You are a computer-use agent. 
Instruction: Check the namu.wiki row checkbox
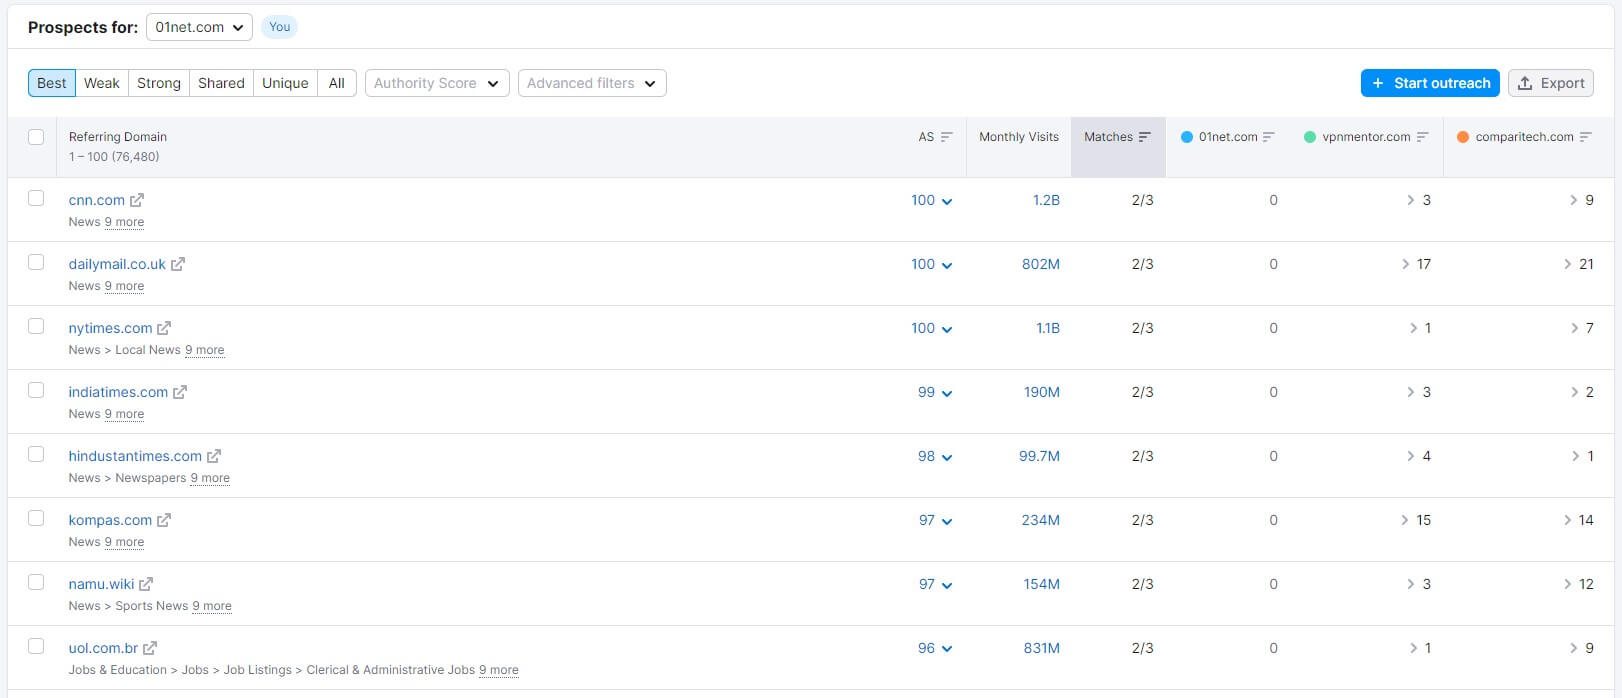point(36,582)
